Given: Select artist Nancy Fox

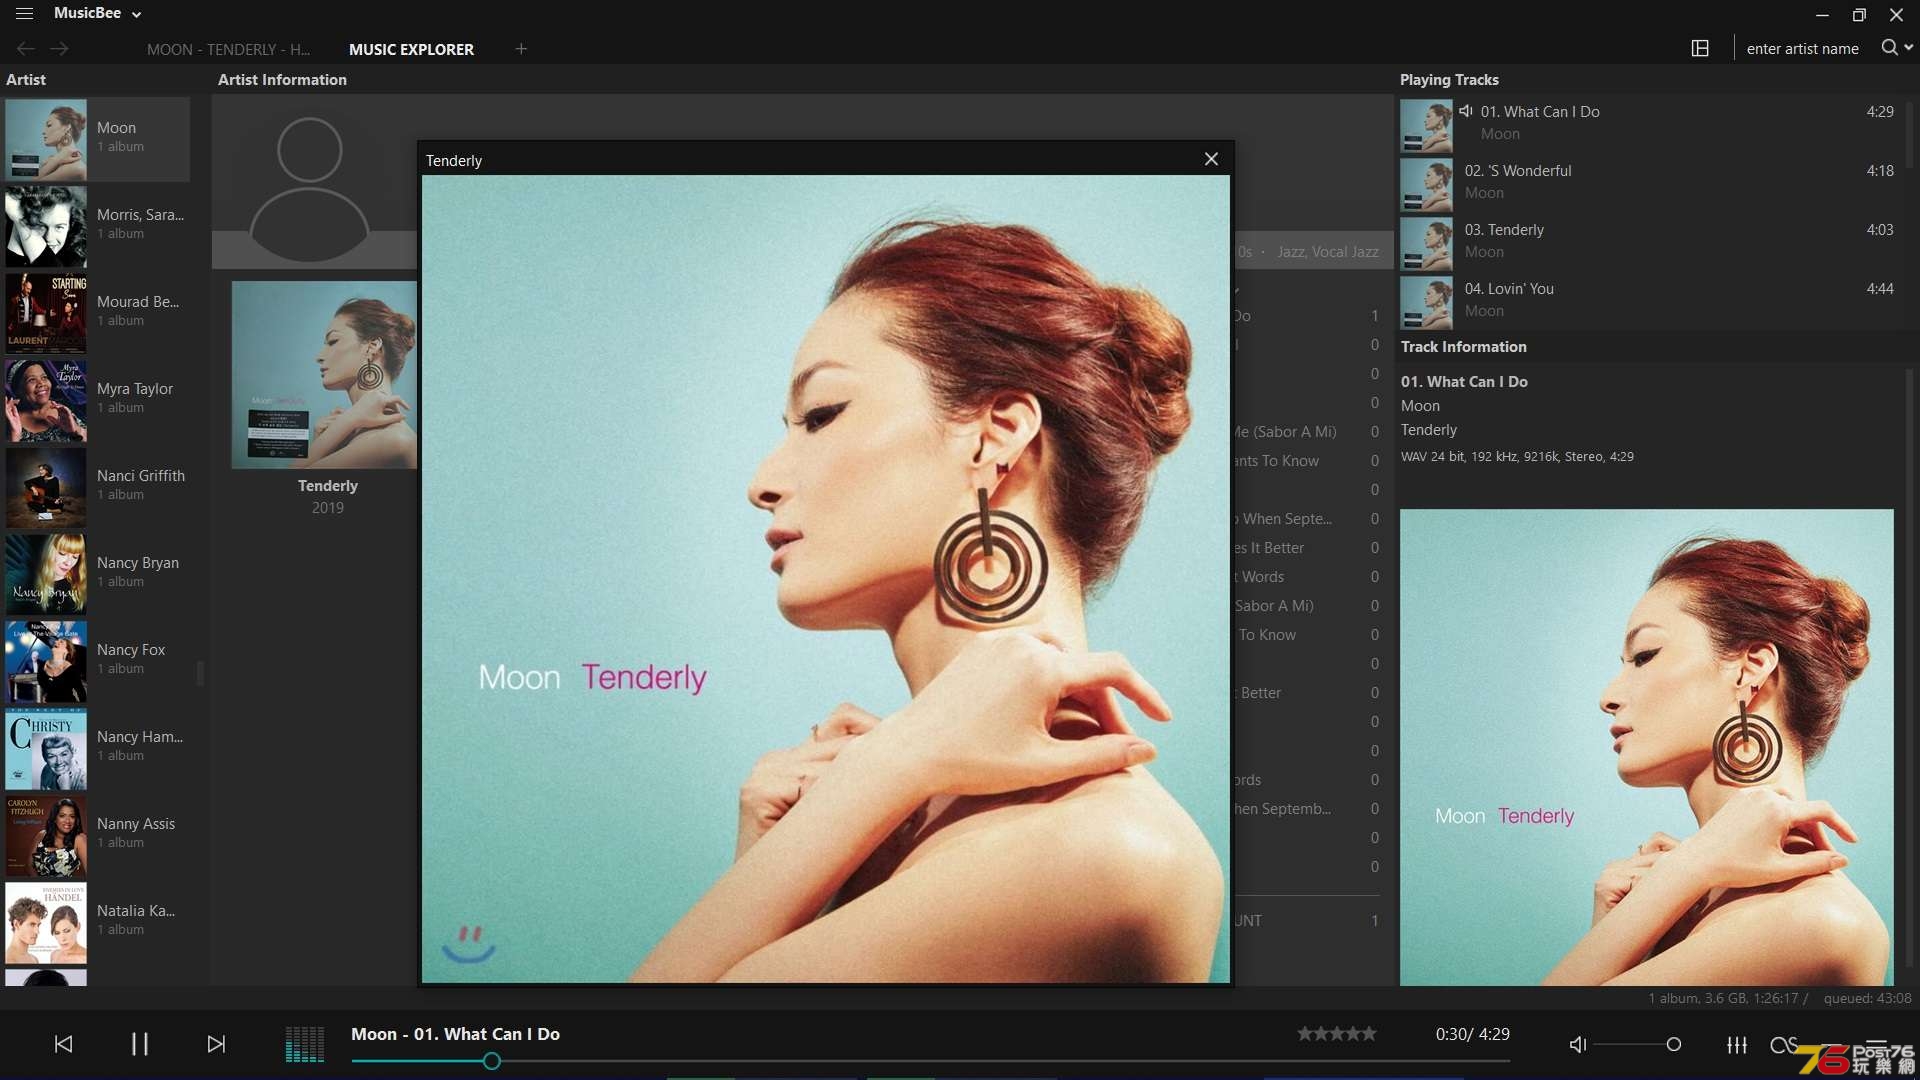Looking at the screenshot, I should [97, 661].
